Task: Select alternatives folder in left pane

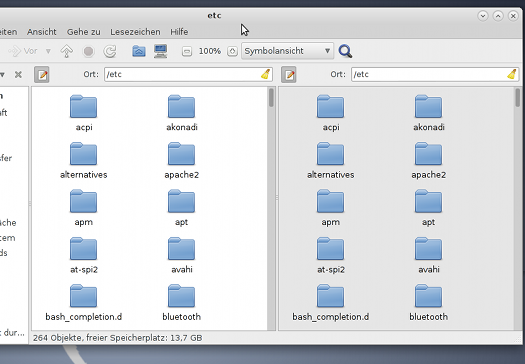Action: pyautogui.click(x=84, y=160)
